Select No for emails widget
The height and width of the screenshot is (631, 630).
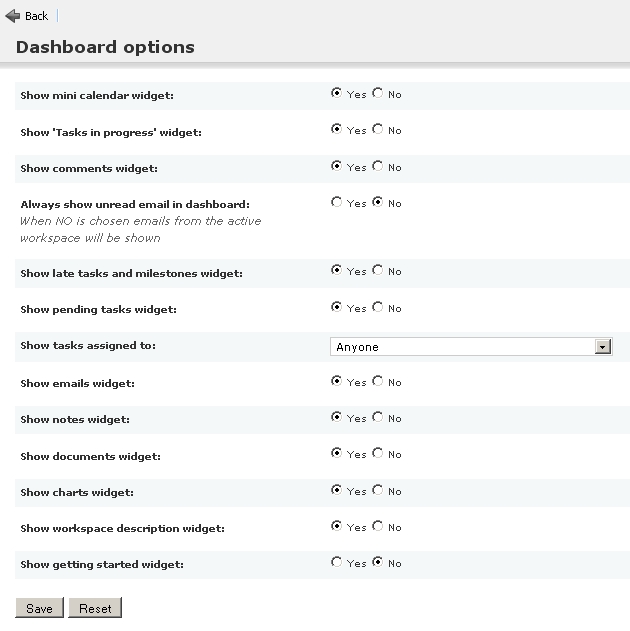point(377,381)
